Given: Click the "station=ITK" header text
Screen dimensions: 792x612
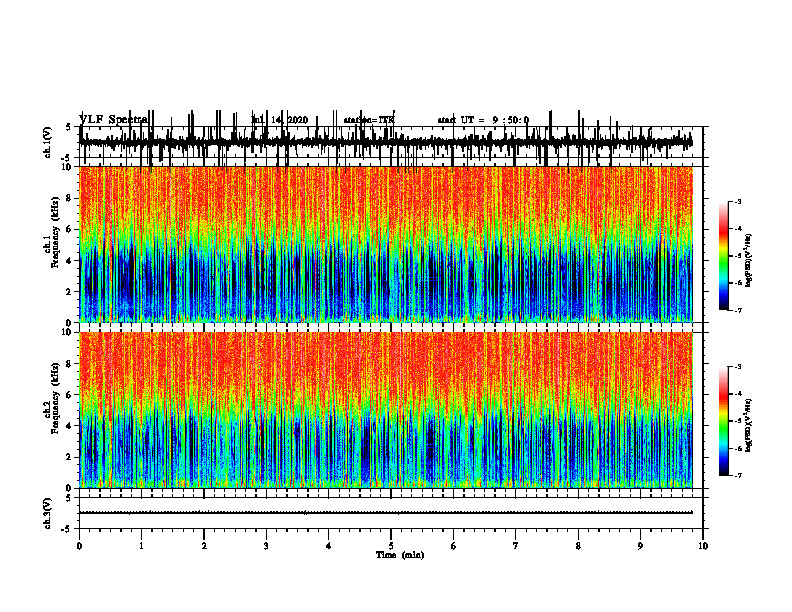Looking at the screenshot, I should pos(369,120).
